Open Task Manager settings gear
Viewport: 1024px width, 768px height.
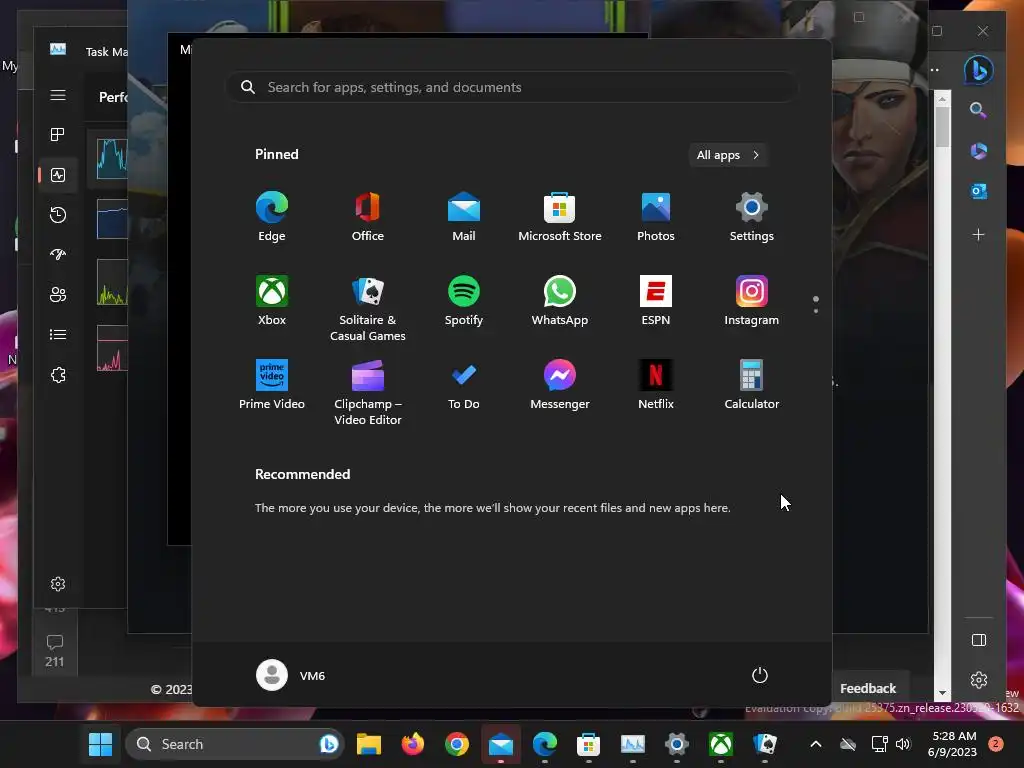58,584
